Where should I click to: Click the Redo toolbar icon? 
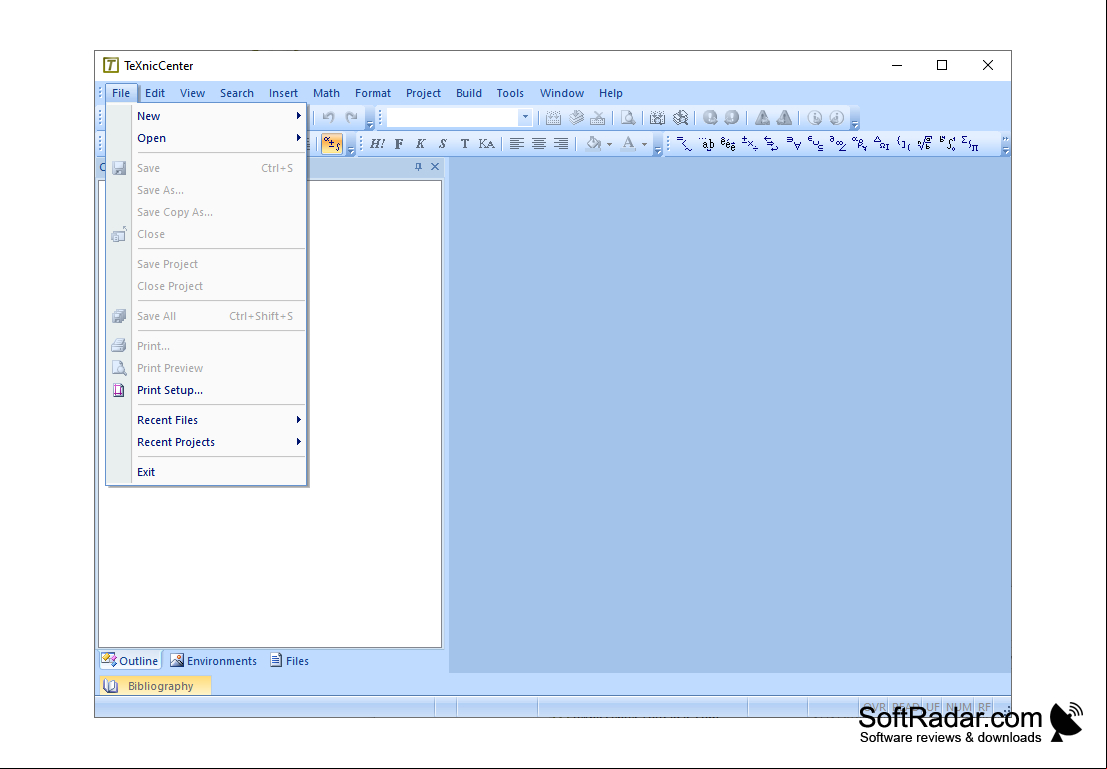point(351,117)
